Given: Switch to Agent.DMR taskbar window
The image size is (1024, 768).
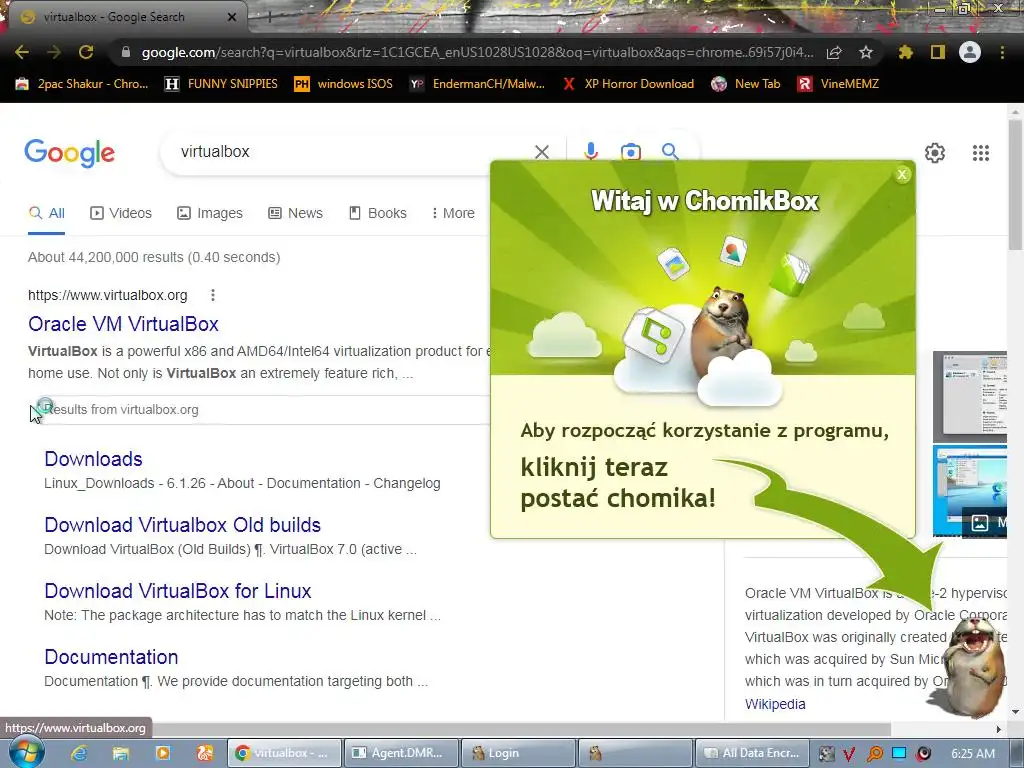Looking at the screenshot, I should click(x=400, y=753).
